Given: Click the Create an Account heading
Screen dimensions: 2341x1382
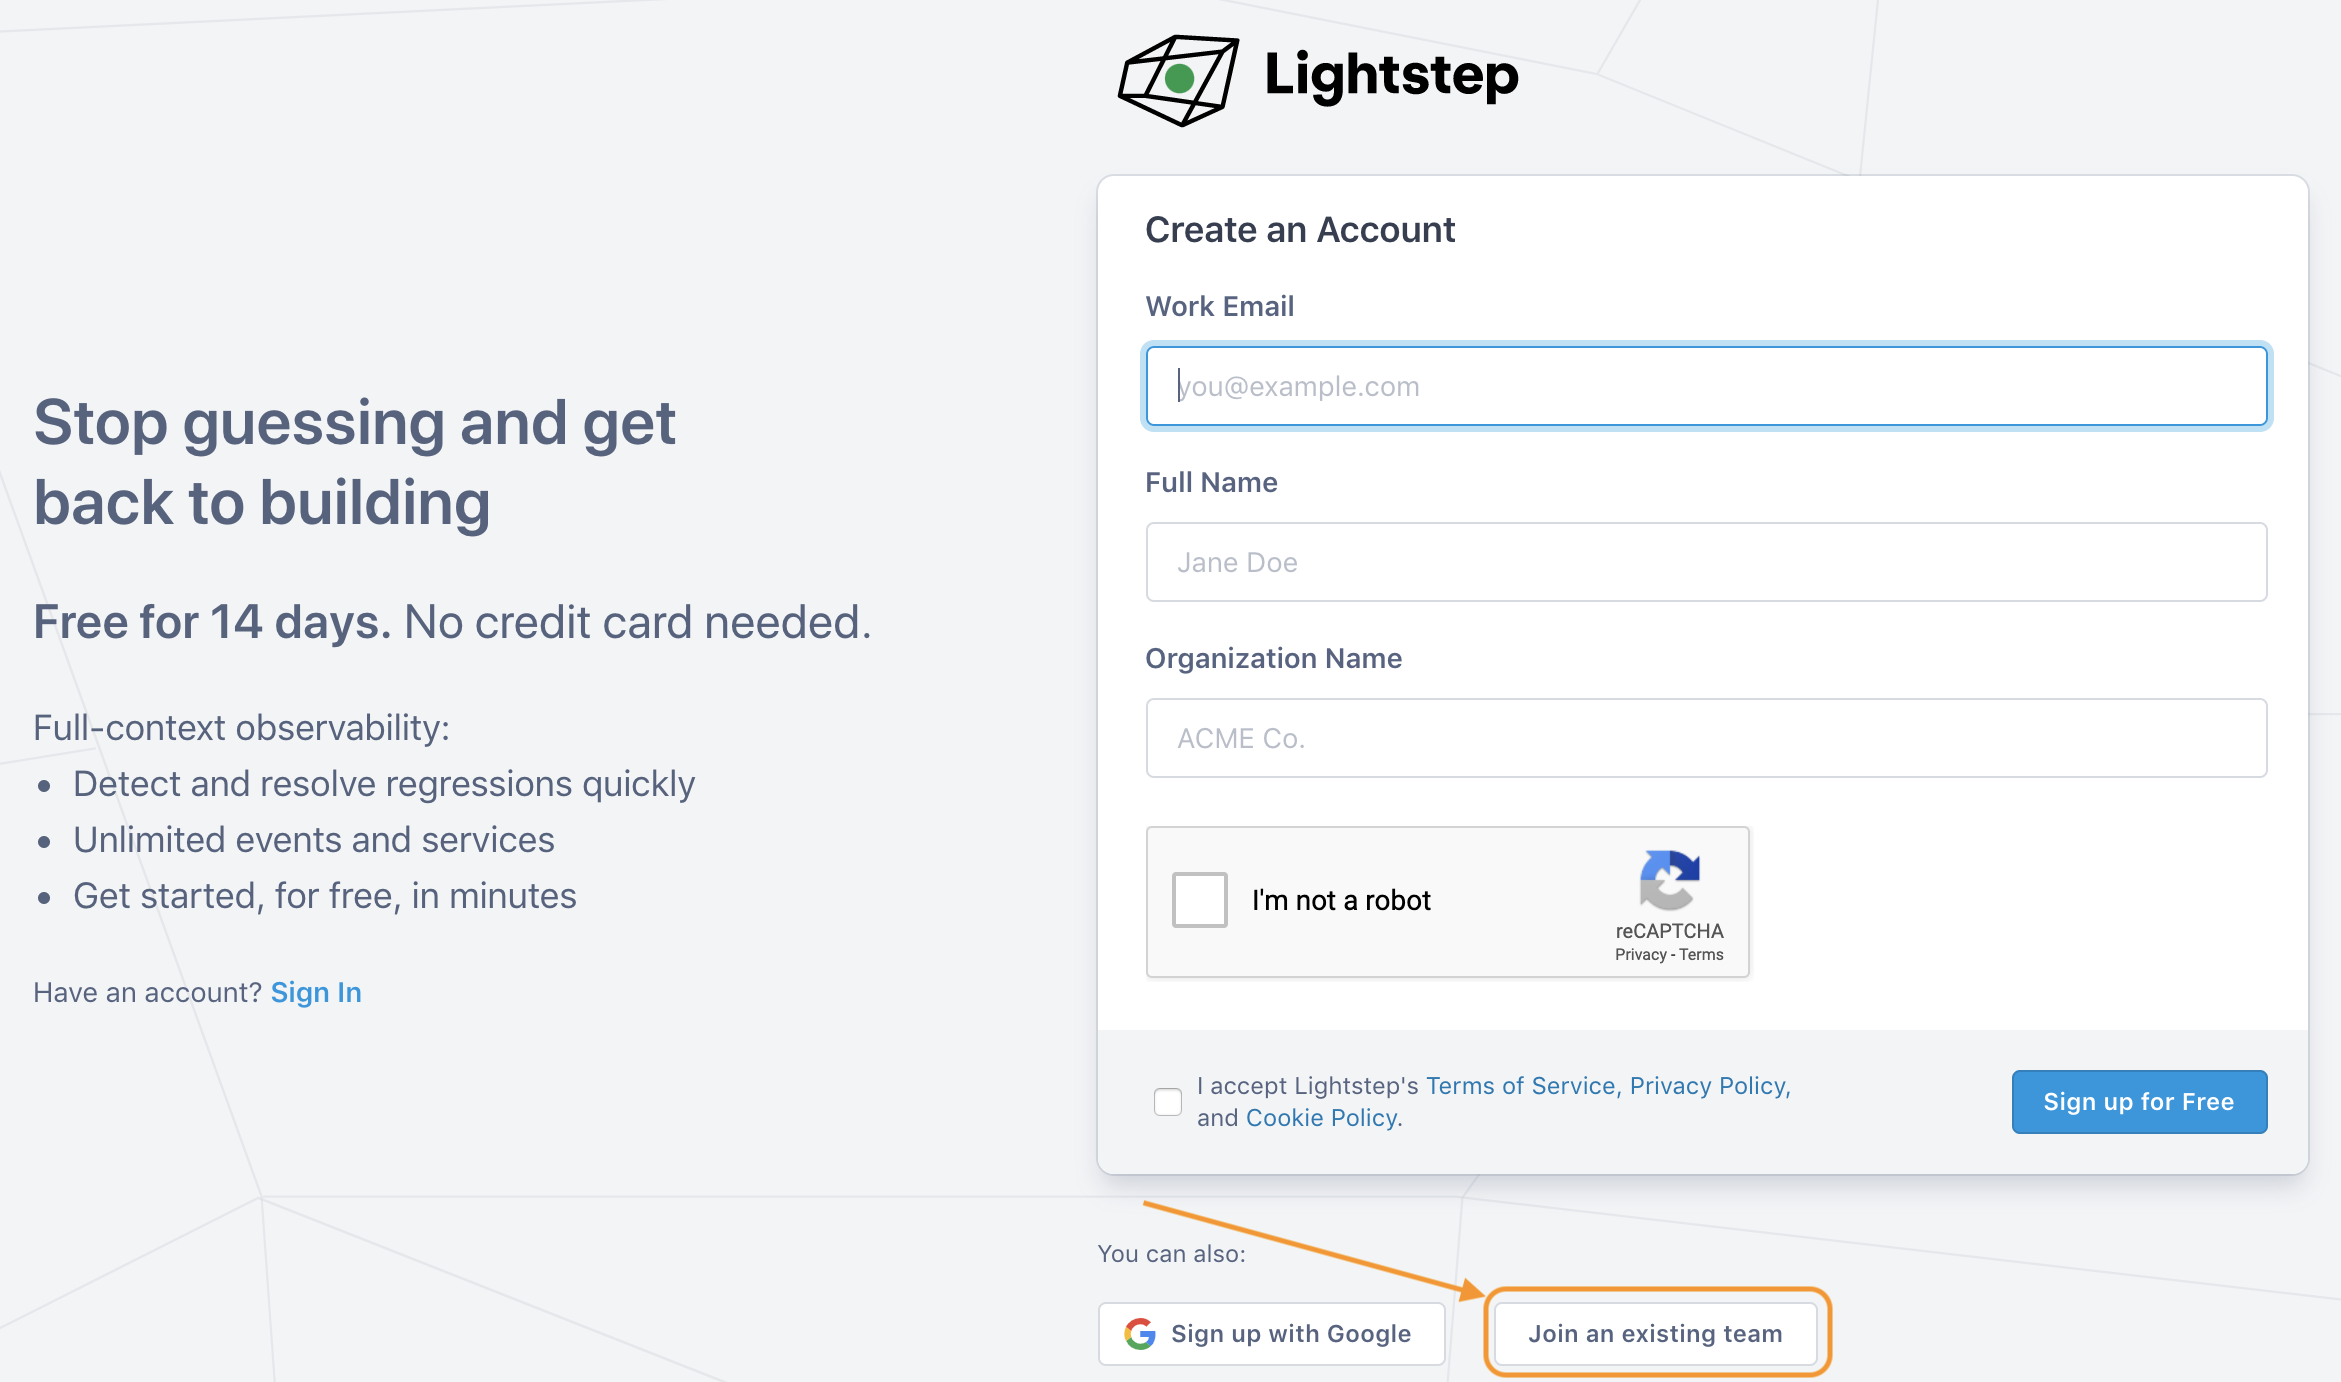Looking at the screenshot, I should point(1300,230).
